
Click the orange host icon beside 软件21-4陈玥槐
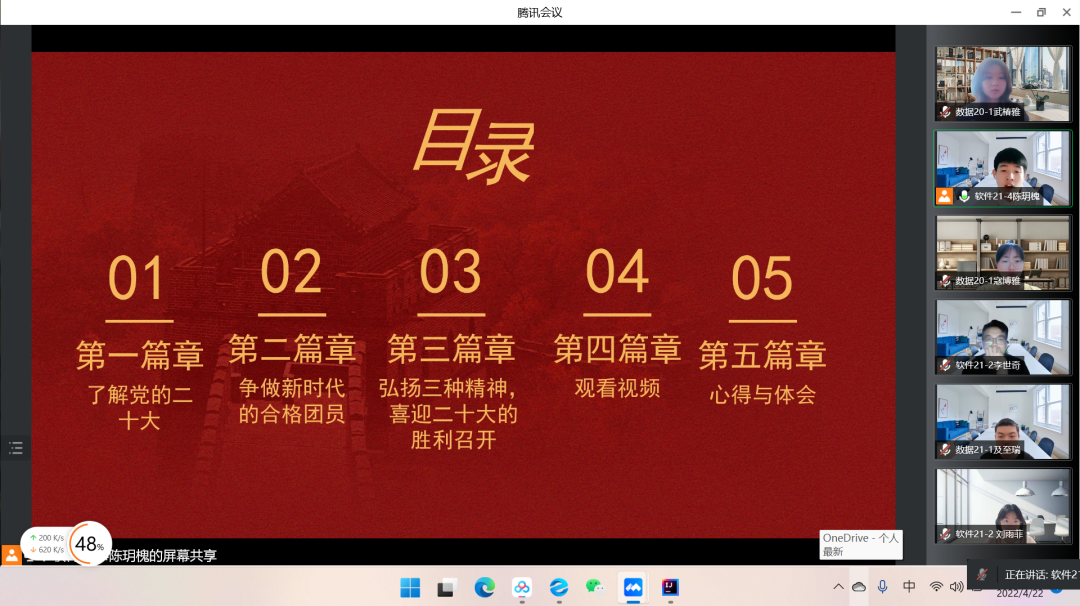pos(944,196)
